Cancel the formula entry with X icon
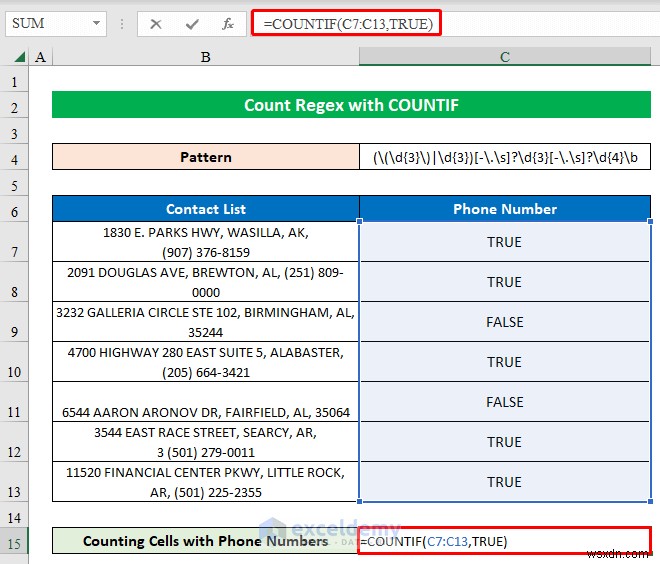This screenshot has width=660, height=564. point(156,24)
